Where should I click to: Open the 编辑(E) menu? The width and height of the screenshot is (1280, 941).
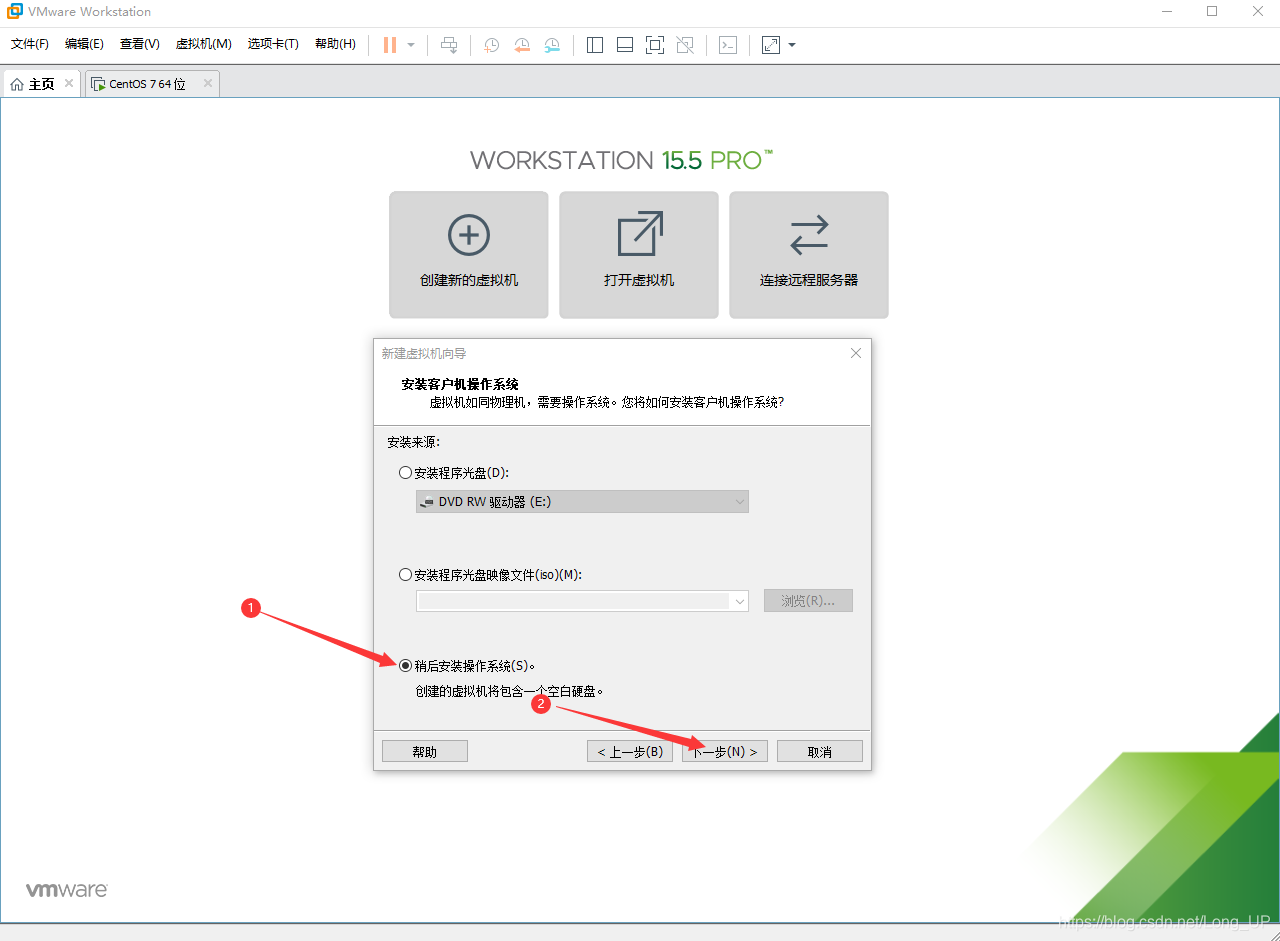(84, 44)
